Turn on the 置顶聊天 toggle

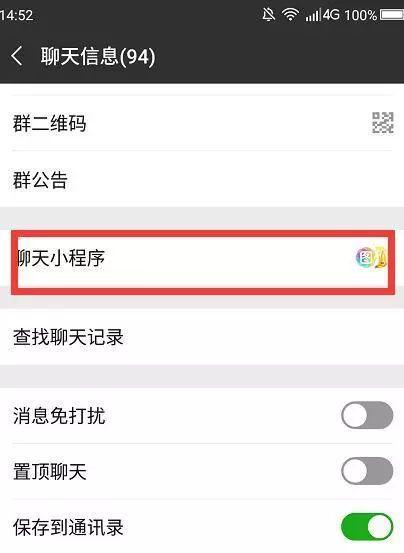pos(367,471)
